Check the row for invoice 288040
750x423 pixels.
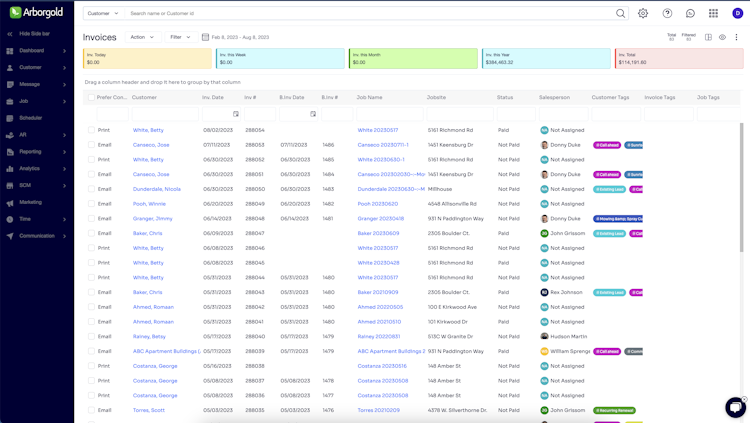[91, 336]
